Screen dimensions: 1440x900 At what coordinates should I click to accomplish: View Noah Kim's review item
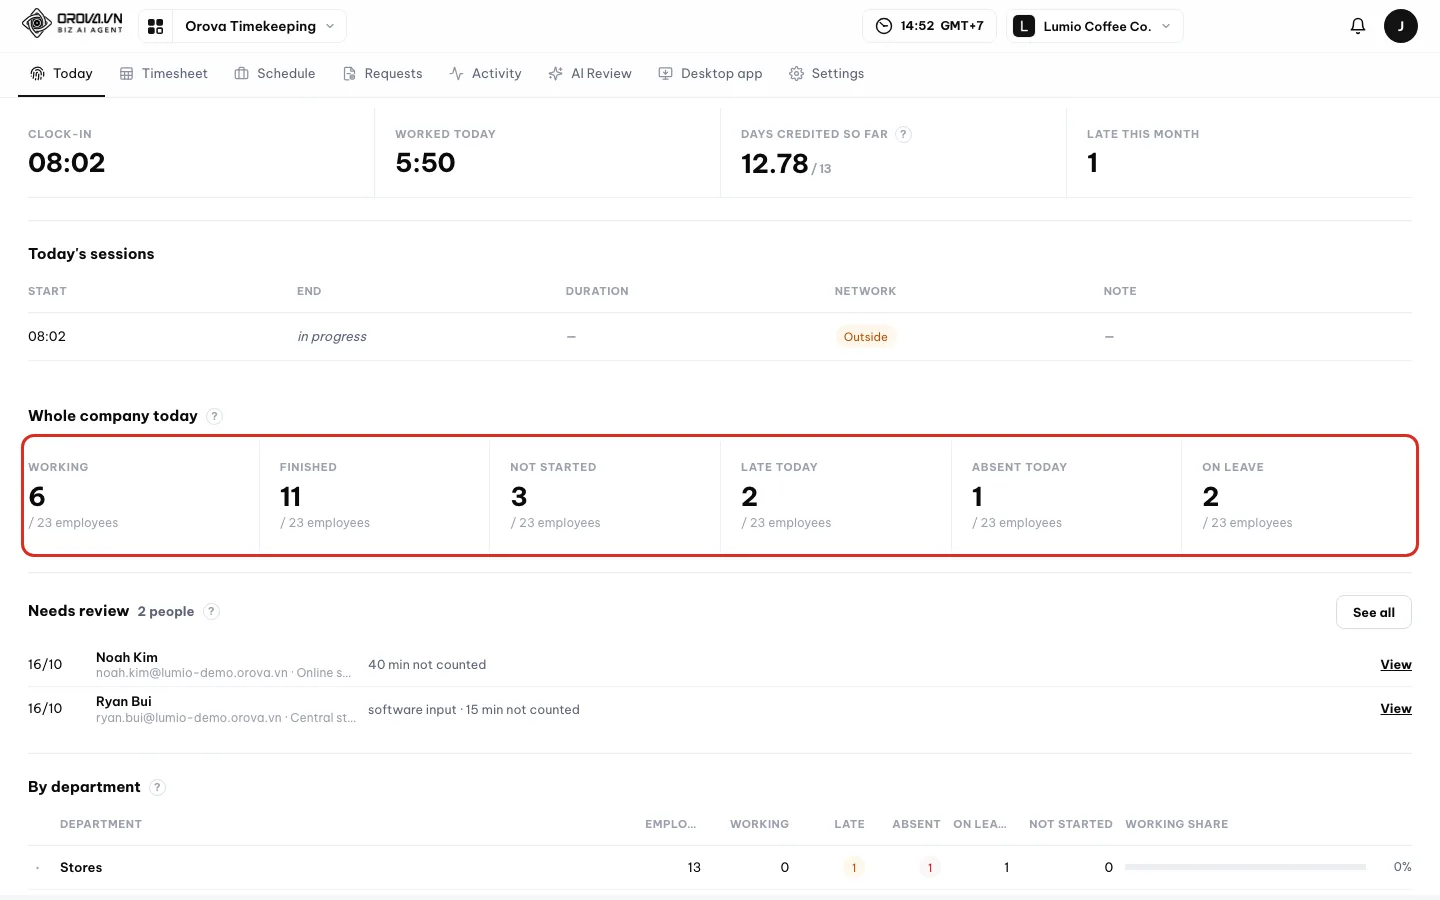point(1395,665)
